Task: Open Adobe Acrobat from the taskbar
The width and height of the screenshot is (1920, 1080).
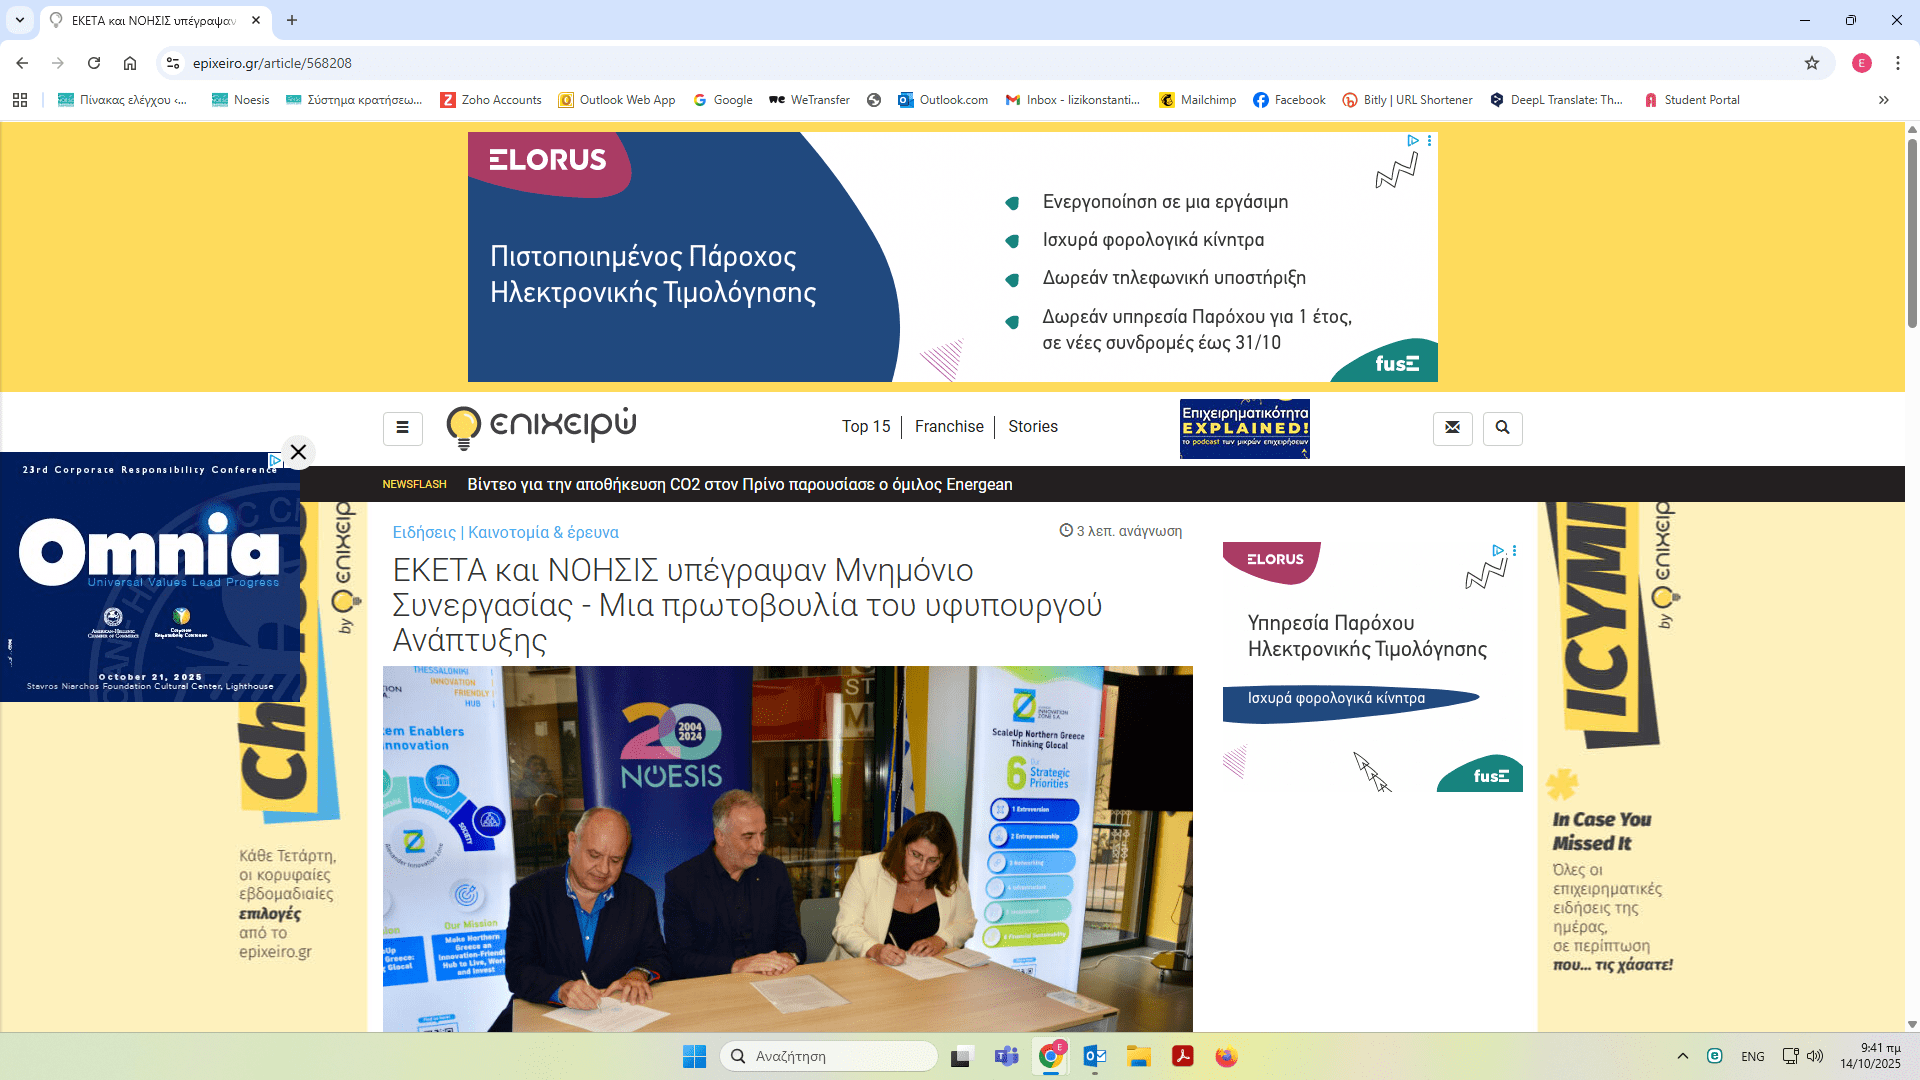Action: 1182,1056
